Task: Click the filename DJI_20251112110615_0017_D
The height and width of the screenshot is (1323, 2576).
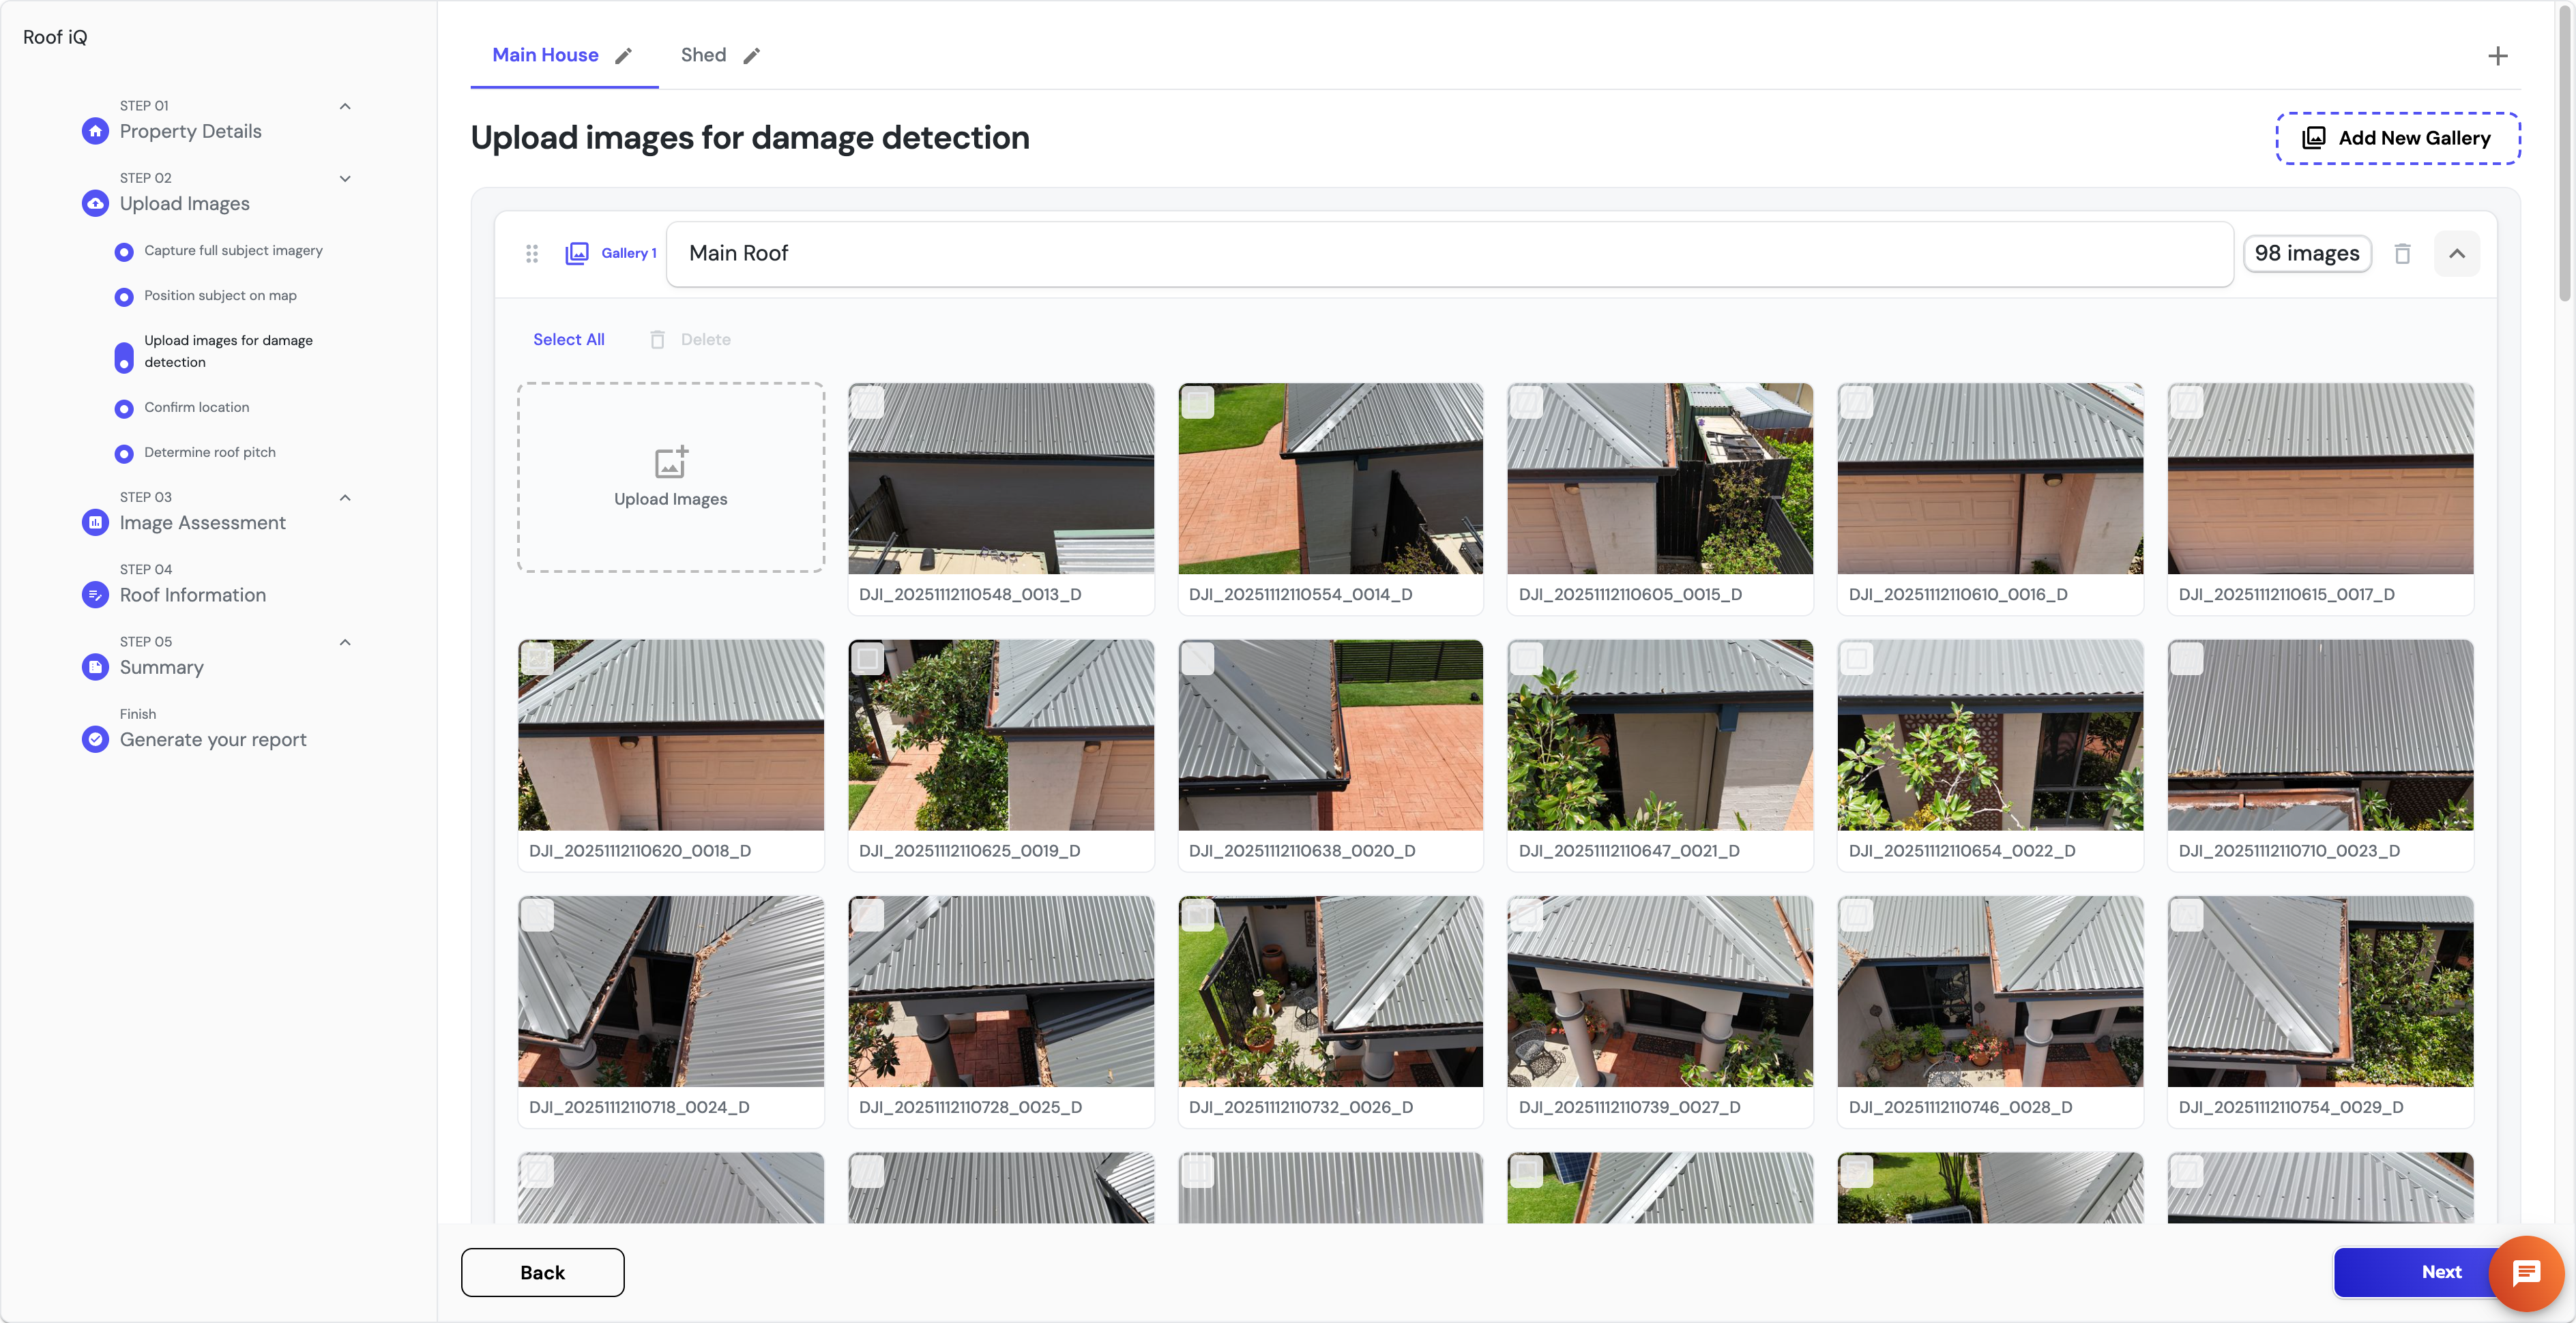Action: pyautogui.click(x=2286, y=595)
